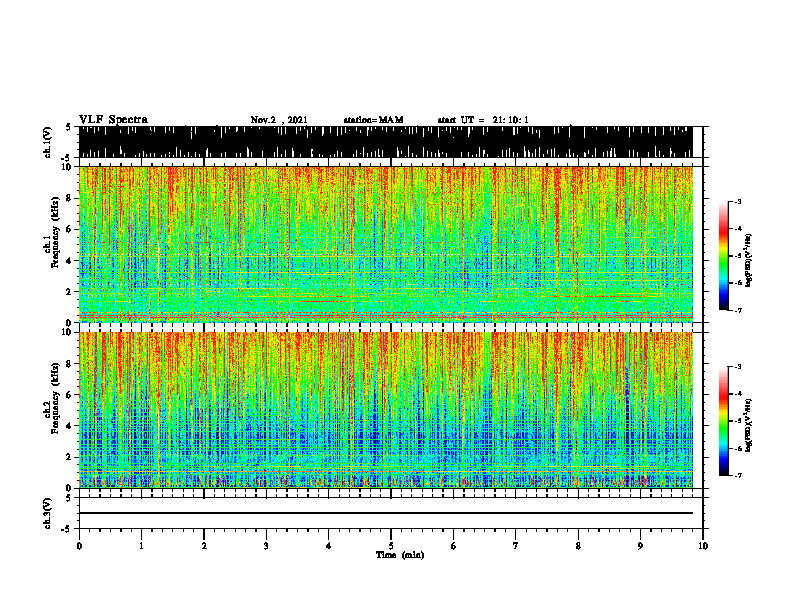The height and width of the screenshot is (612, 792).
Task: Click time axis tick label "10"
Action: (703, 546)
